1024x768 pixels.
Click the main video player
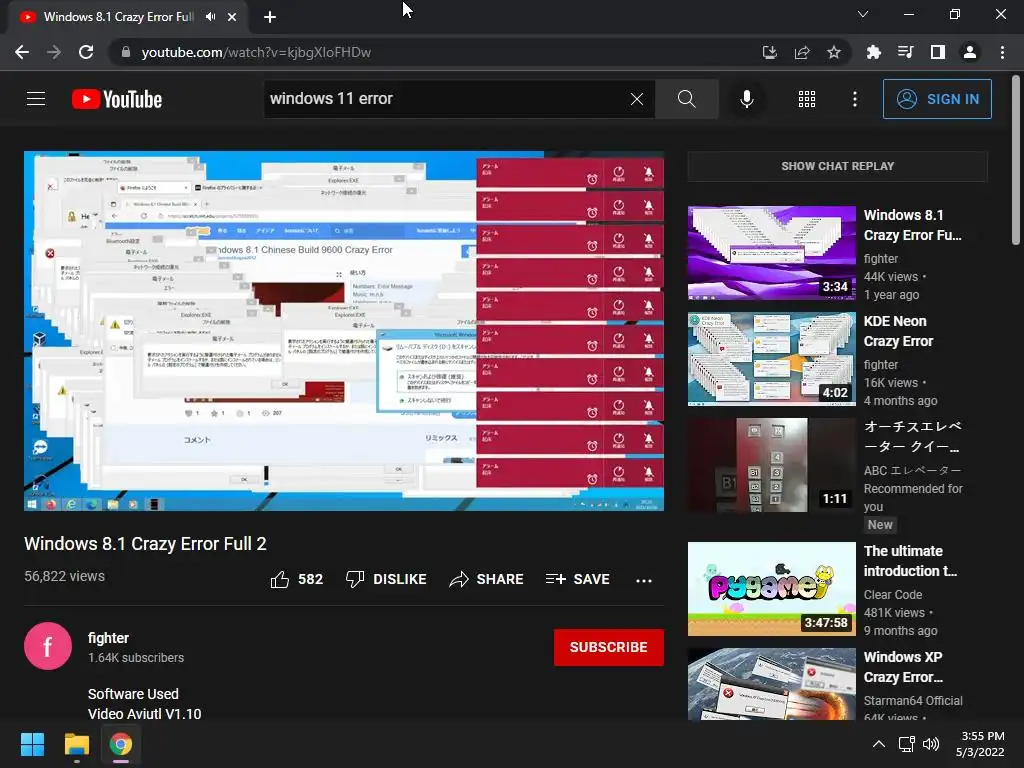point(344,330)
